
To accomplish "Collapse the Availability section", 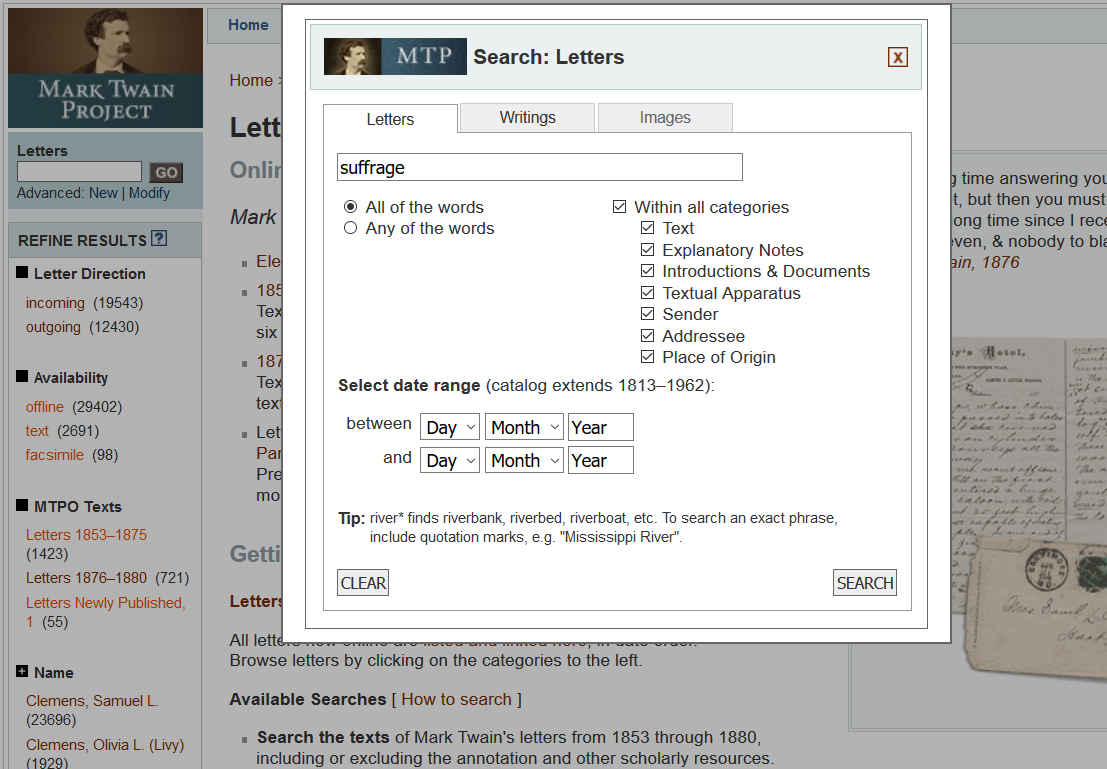I will (22, 376).
